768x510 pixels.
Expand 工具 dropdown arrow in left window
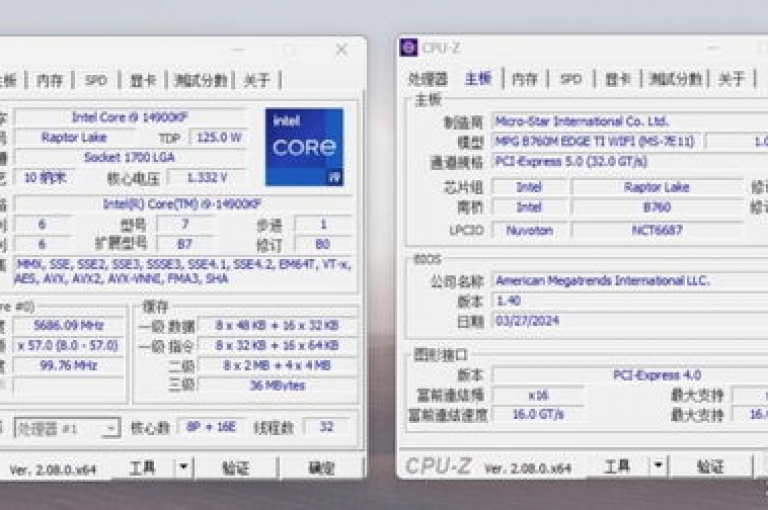point(184,468)
